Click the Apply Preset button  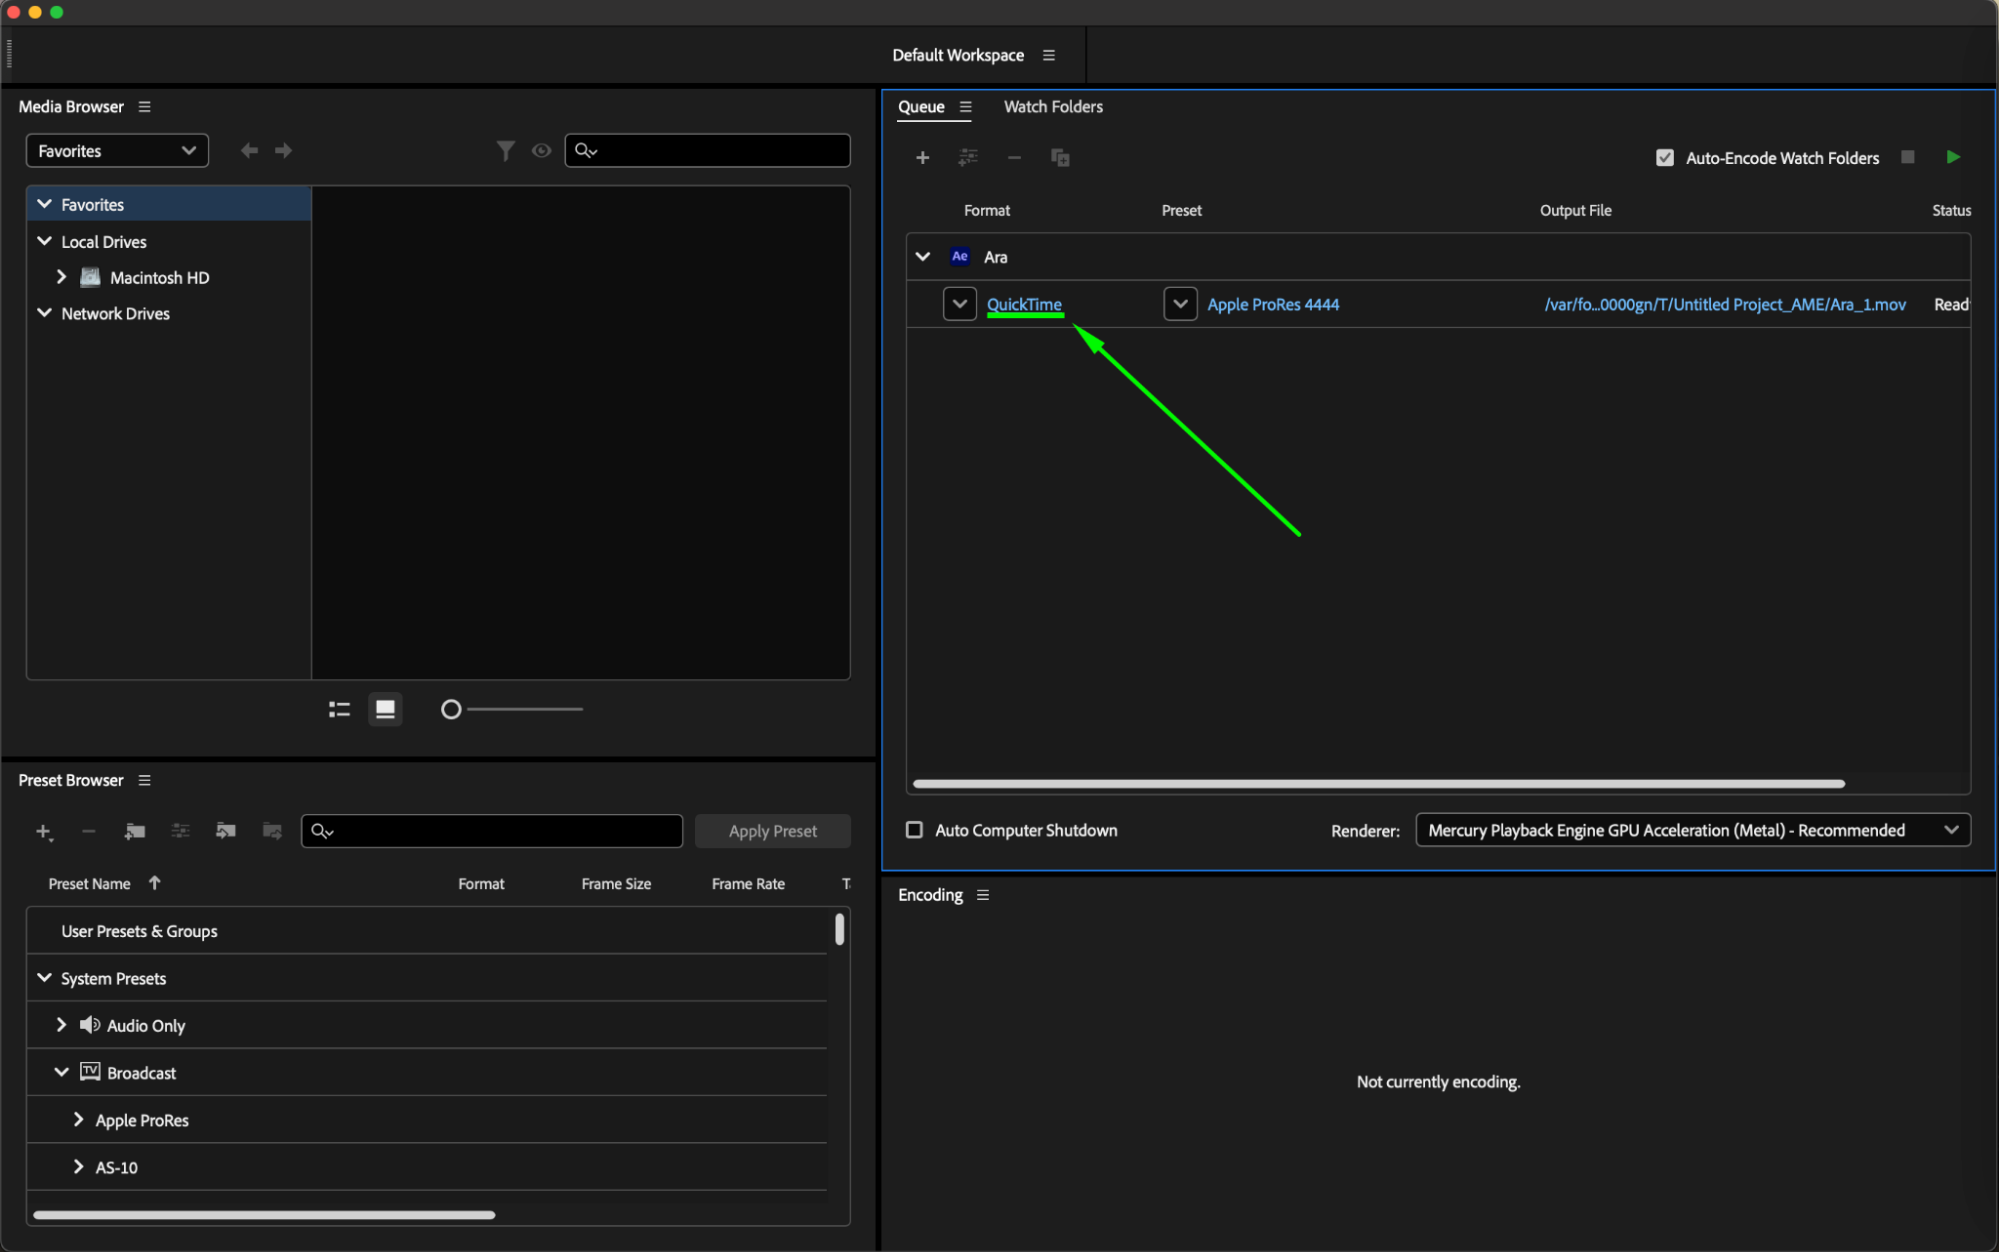pyautogui.click(x=772, y=831)
